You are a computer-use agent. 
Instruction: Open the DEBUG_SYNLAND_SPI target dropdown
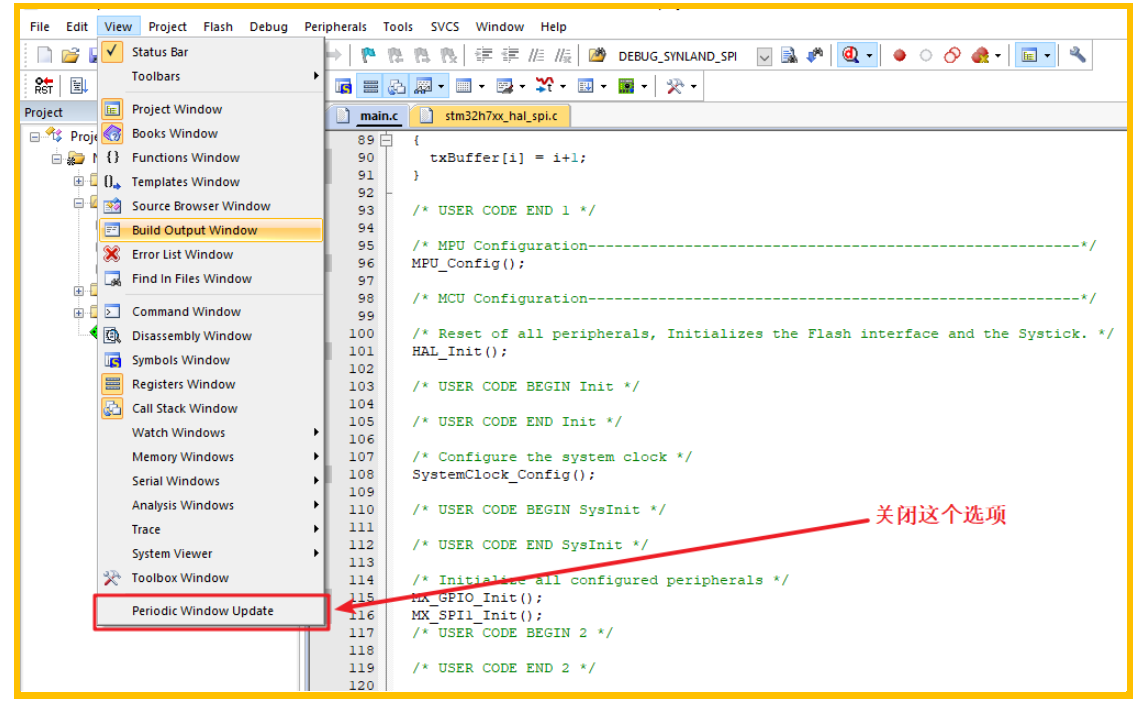pos(764,56)
